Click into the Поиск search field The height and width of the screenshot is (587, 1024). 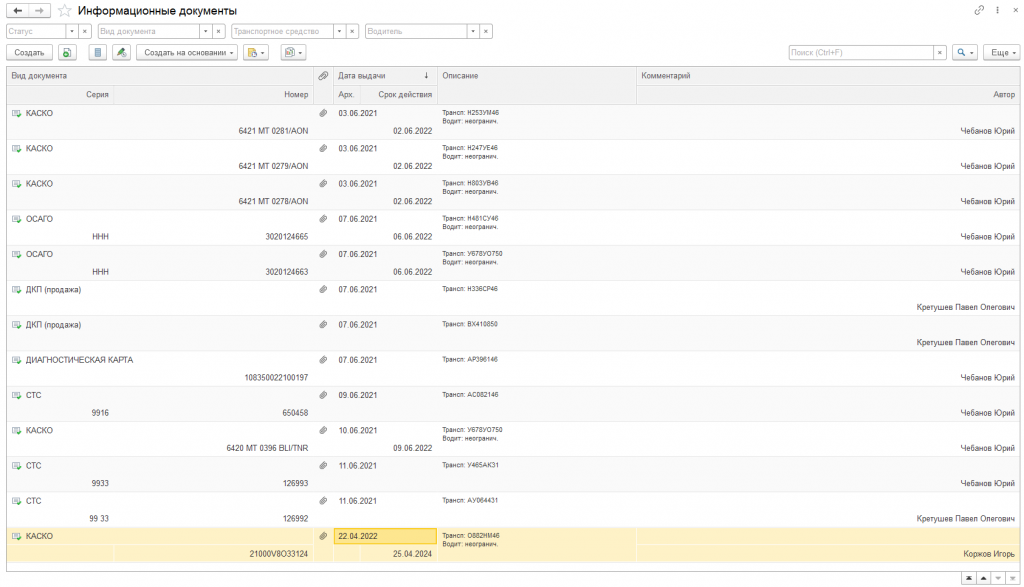pos(860,52)
